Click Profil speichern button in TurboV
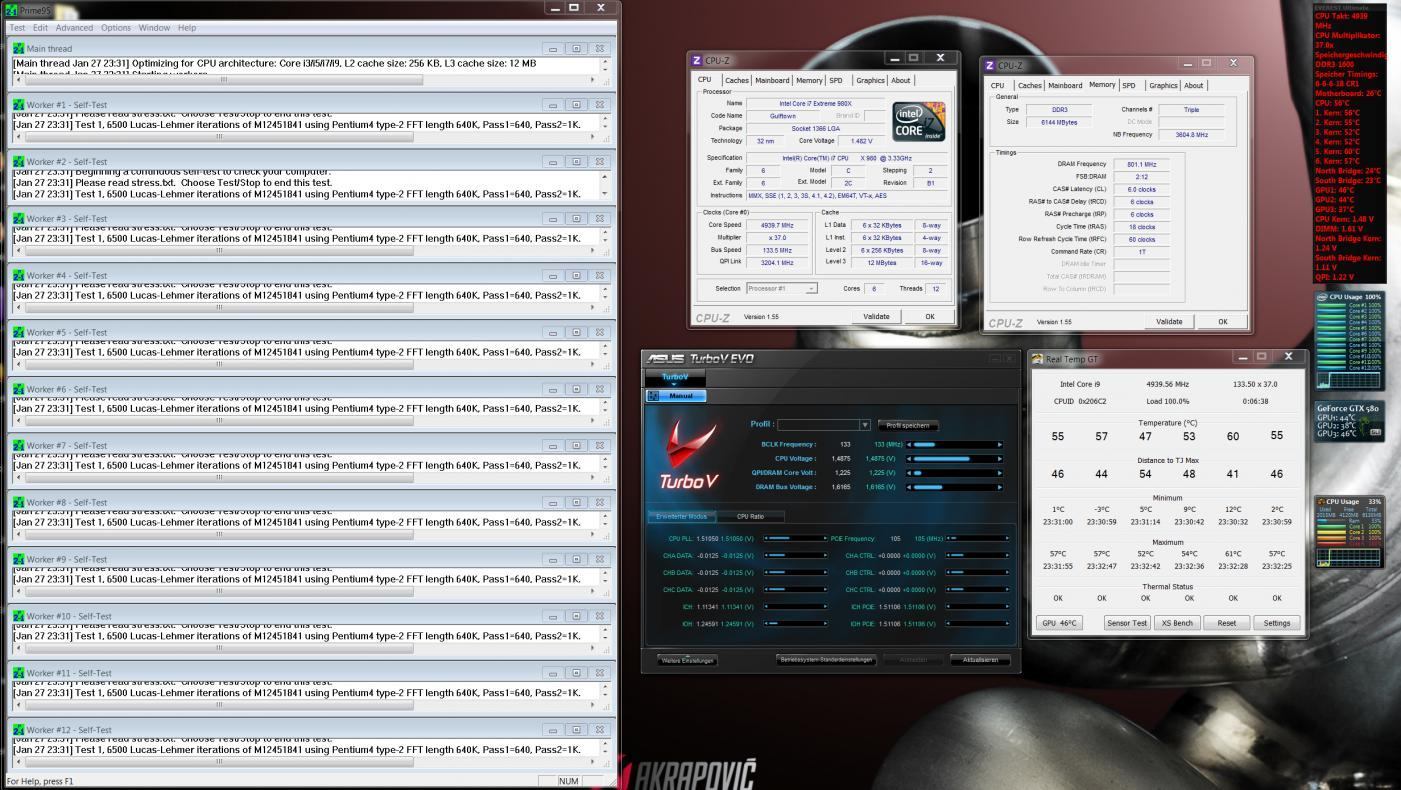This screenshot has width=1401, height=790. [x=908, y=425]
